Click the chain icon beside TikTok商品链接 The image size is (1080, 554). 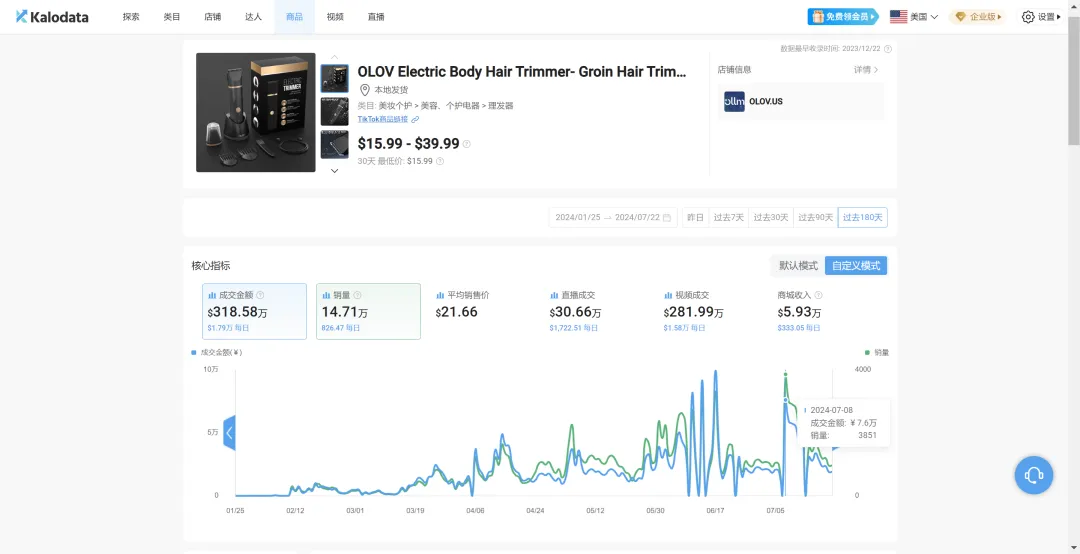click(415, 119)
